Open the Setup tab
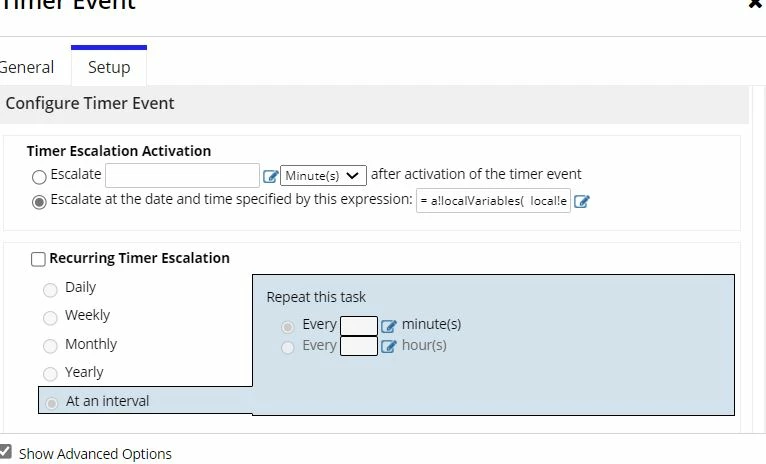The width and height of the screenshot is (766, 464). 109,67
